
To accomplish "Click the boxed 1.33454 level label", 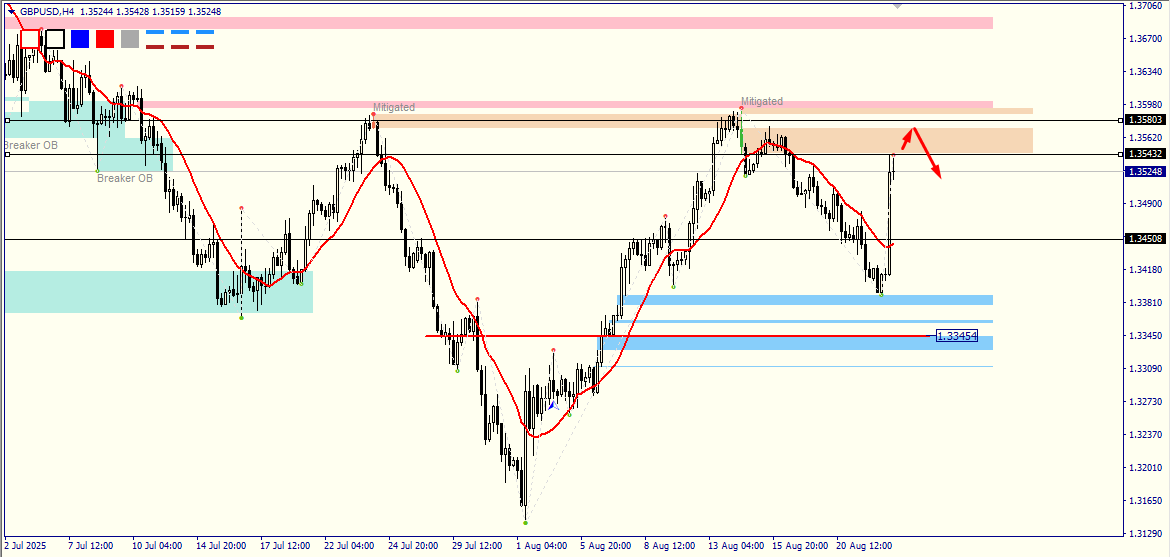I will click(x=957, y=336).
